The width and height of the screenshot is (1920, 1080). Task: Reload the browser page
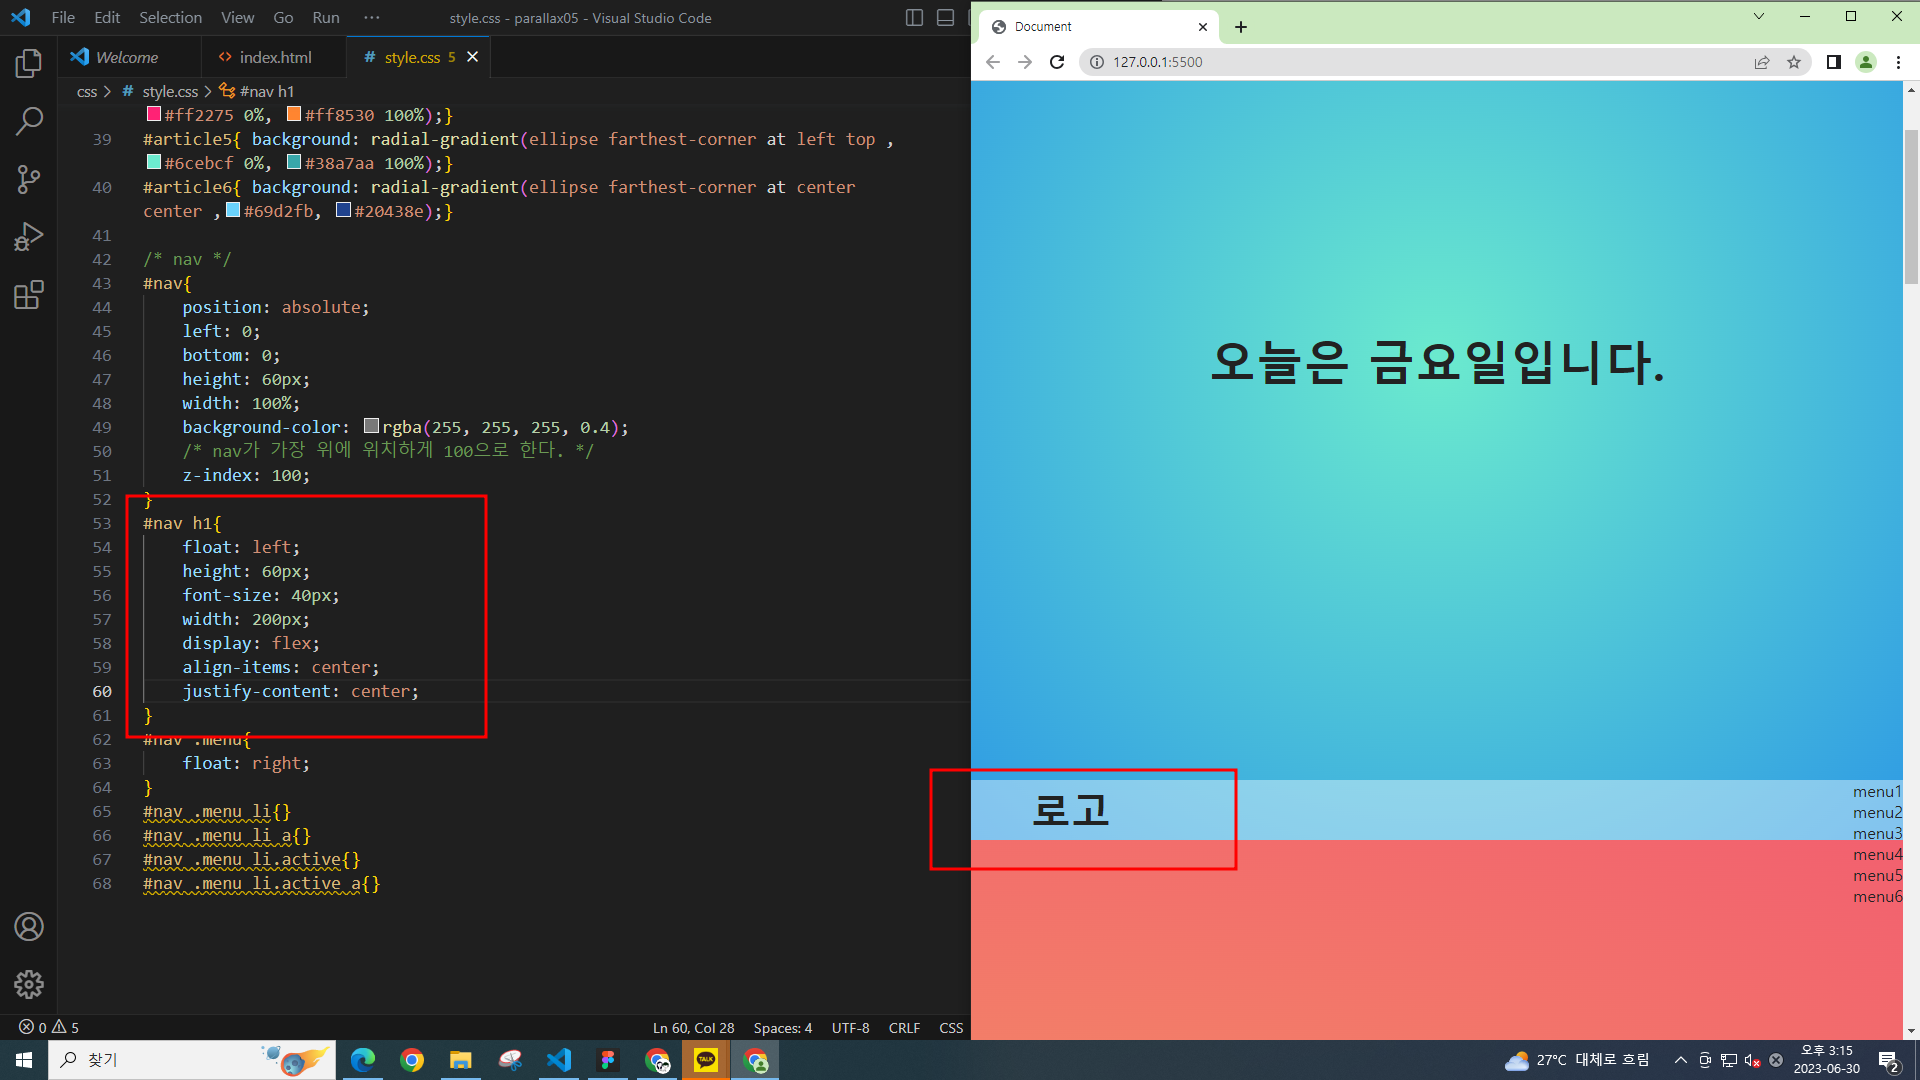(x=1057, y=62)
